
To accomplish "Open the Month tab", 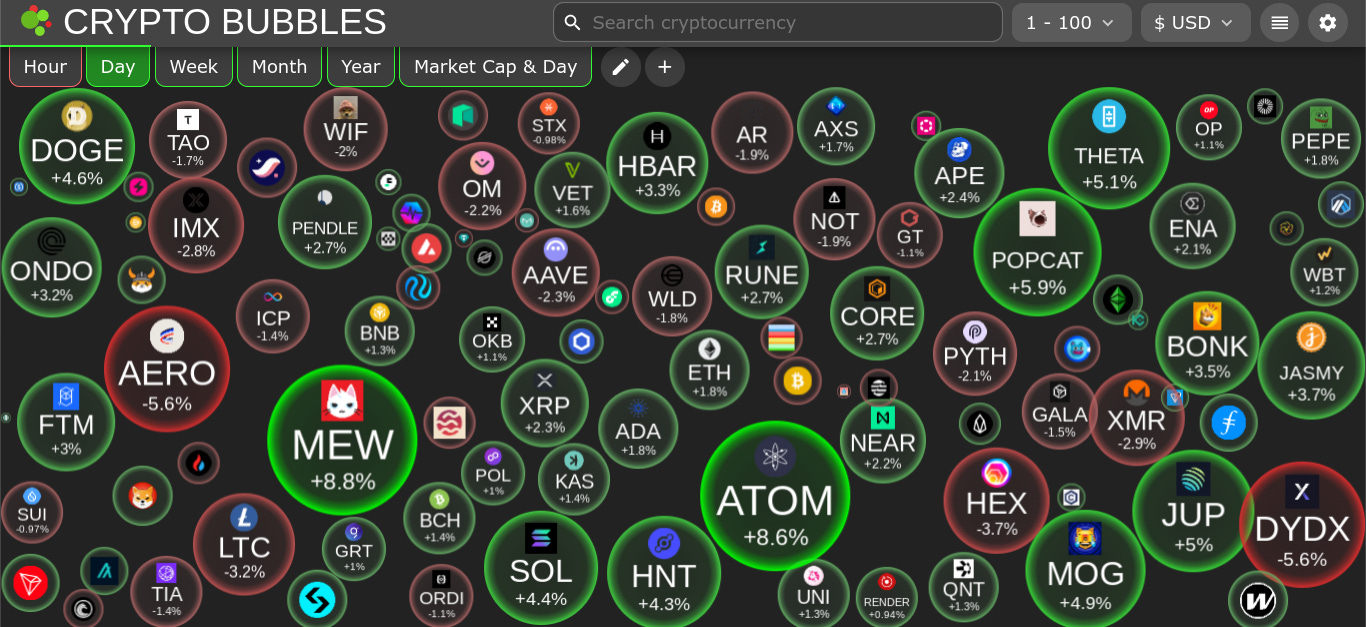I will 280,67.
